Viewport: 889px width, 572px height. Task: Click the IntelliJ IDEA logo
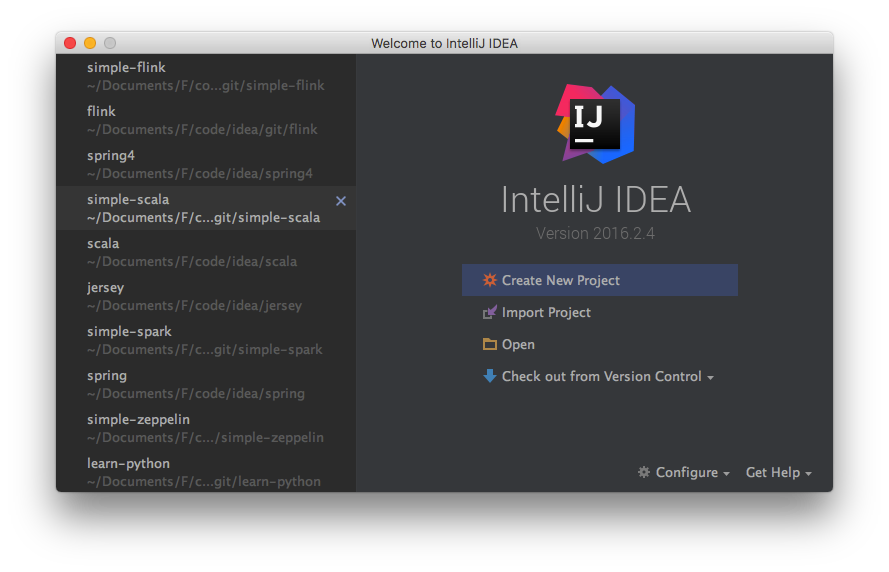click(x=596, y=122)
